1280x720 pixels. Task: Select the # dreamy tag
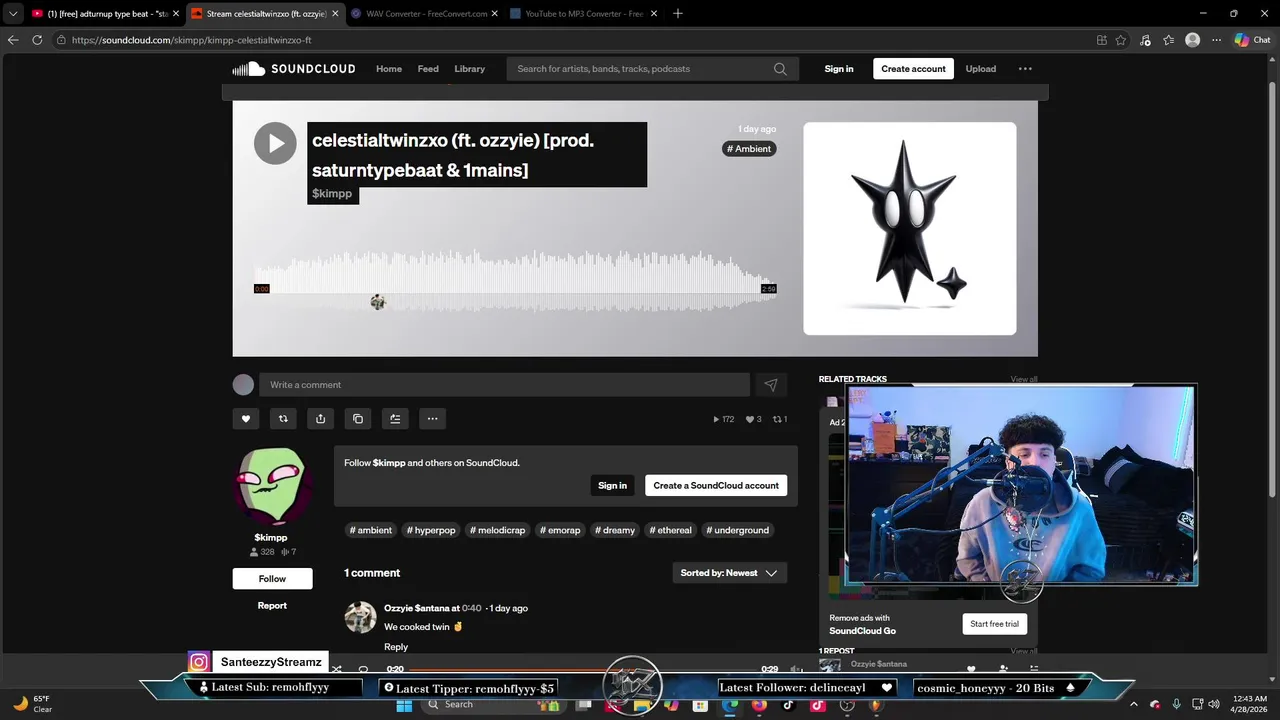[615, 530]
